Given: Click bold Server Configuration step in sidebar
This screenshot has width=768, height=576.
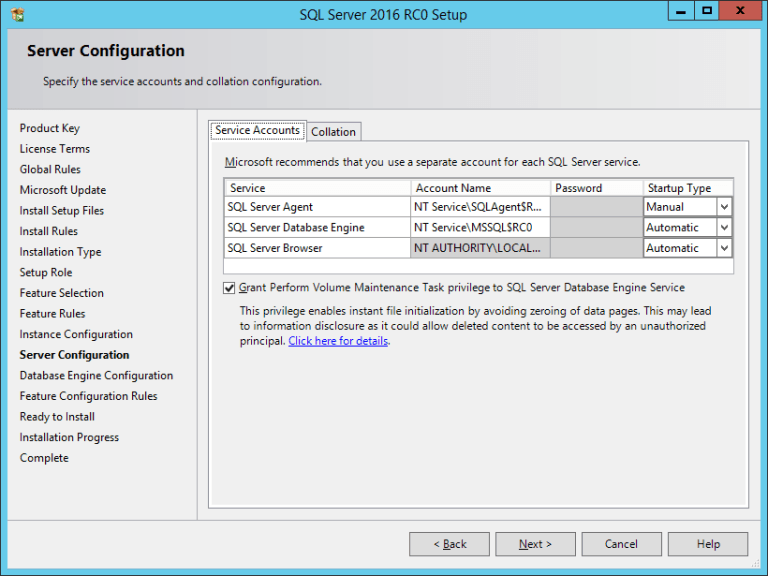Looking at the screenshot, I should pyautogui.click(x=74, y=355).
